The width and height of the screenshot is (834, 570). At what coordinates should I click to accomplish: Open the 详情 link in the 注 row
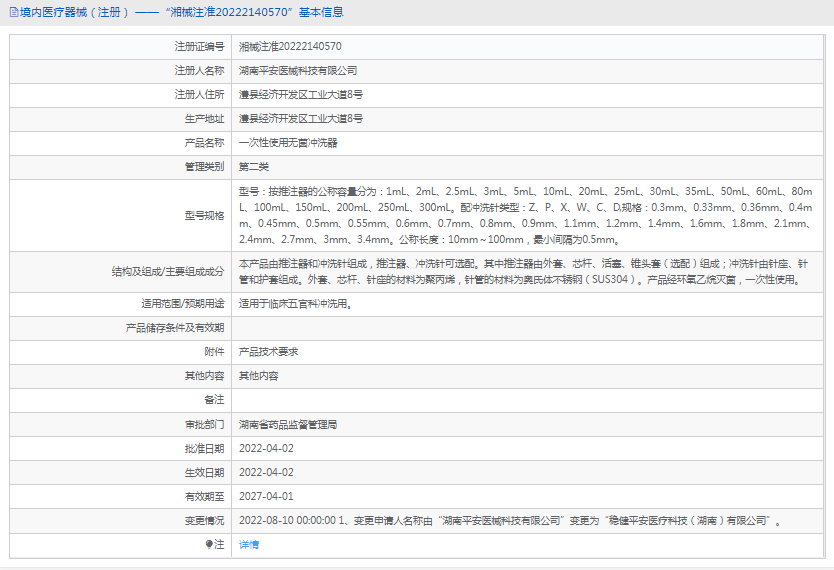248,544
